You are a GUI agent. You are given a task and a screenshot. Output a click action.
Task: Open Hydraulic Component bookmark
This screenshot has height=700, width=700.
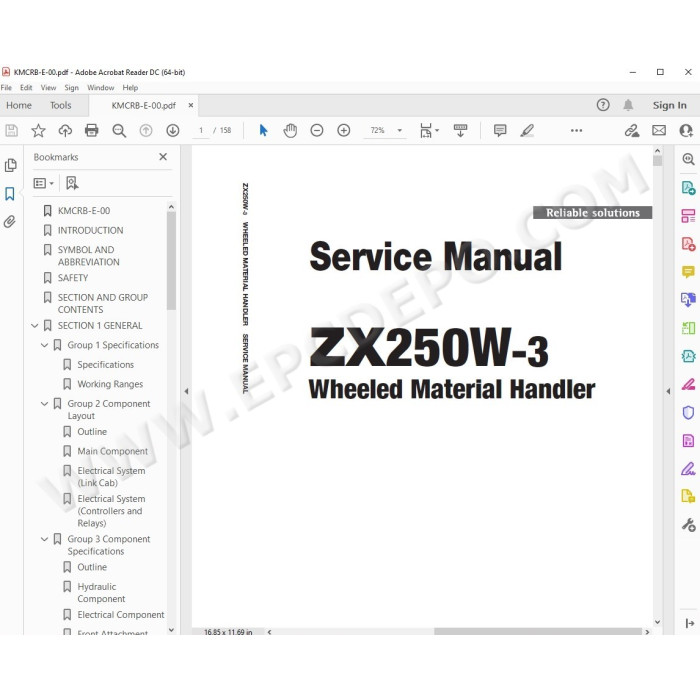[101, 593]
